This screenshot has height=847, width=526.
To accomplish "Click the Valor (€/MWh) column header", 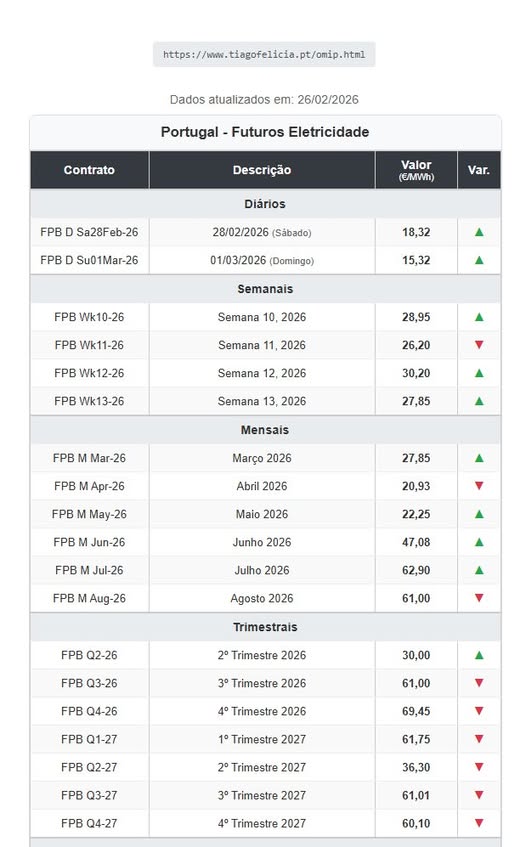I will tap(416, 170).
